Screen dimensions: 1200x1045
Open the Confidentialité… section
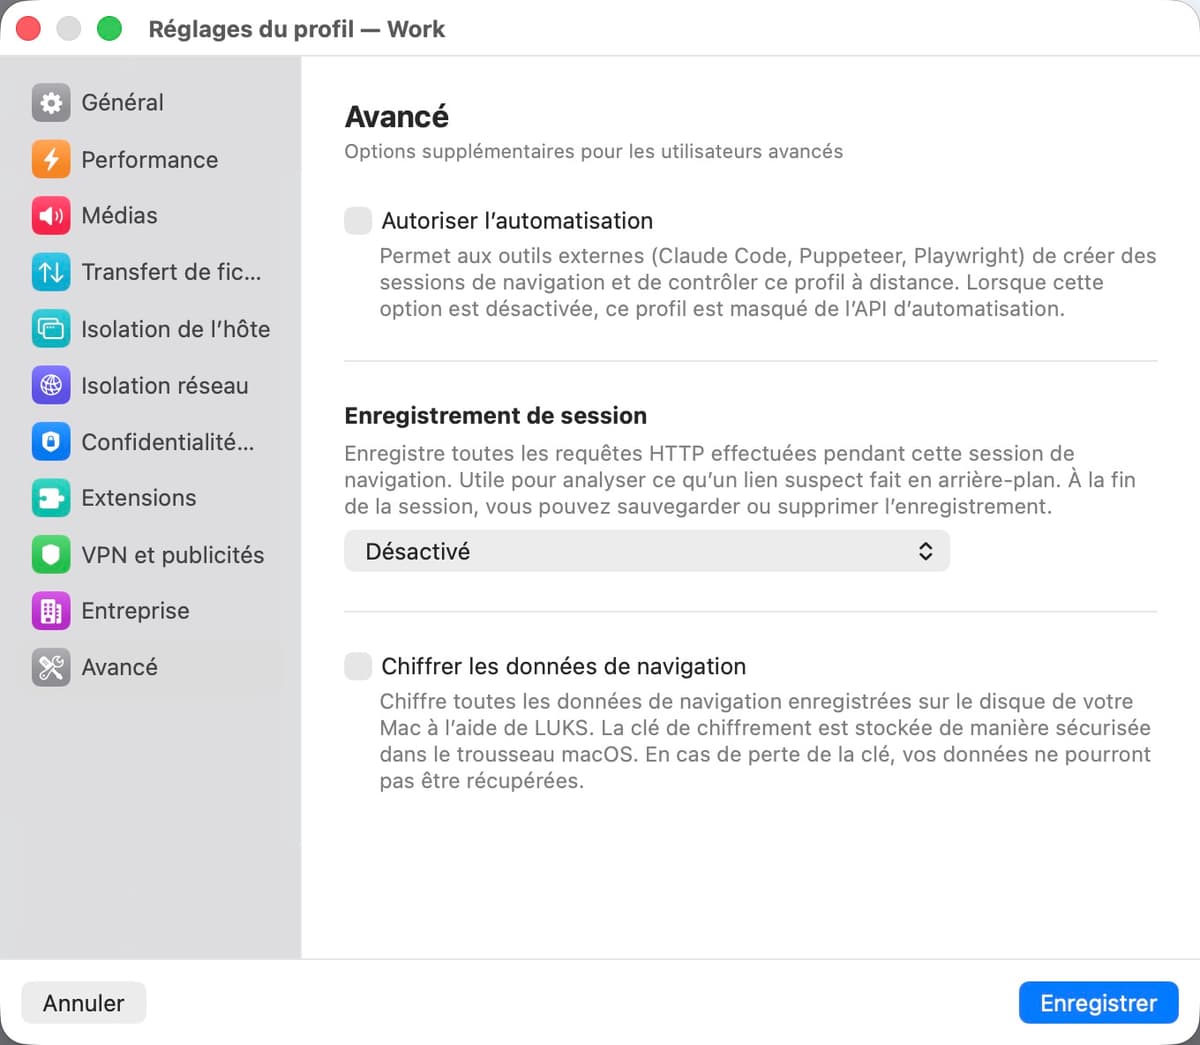click(x=152, y=442)
